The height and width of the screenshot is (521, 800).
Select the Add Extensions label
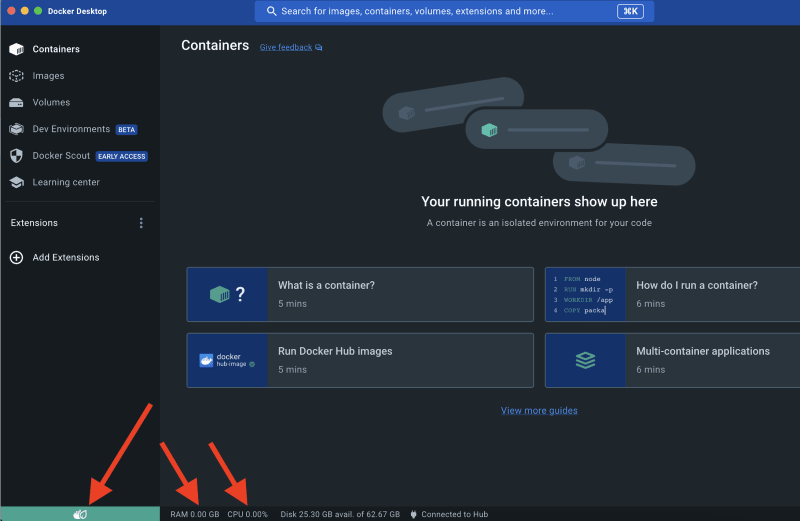click(x=66, y=257)
